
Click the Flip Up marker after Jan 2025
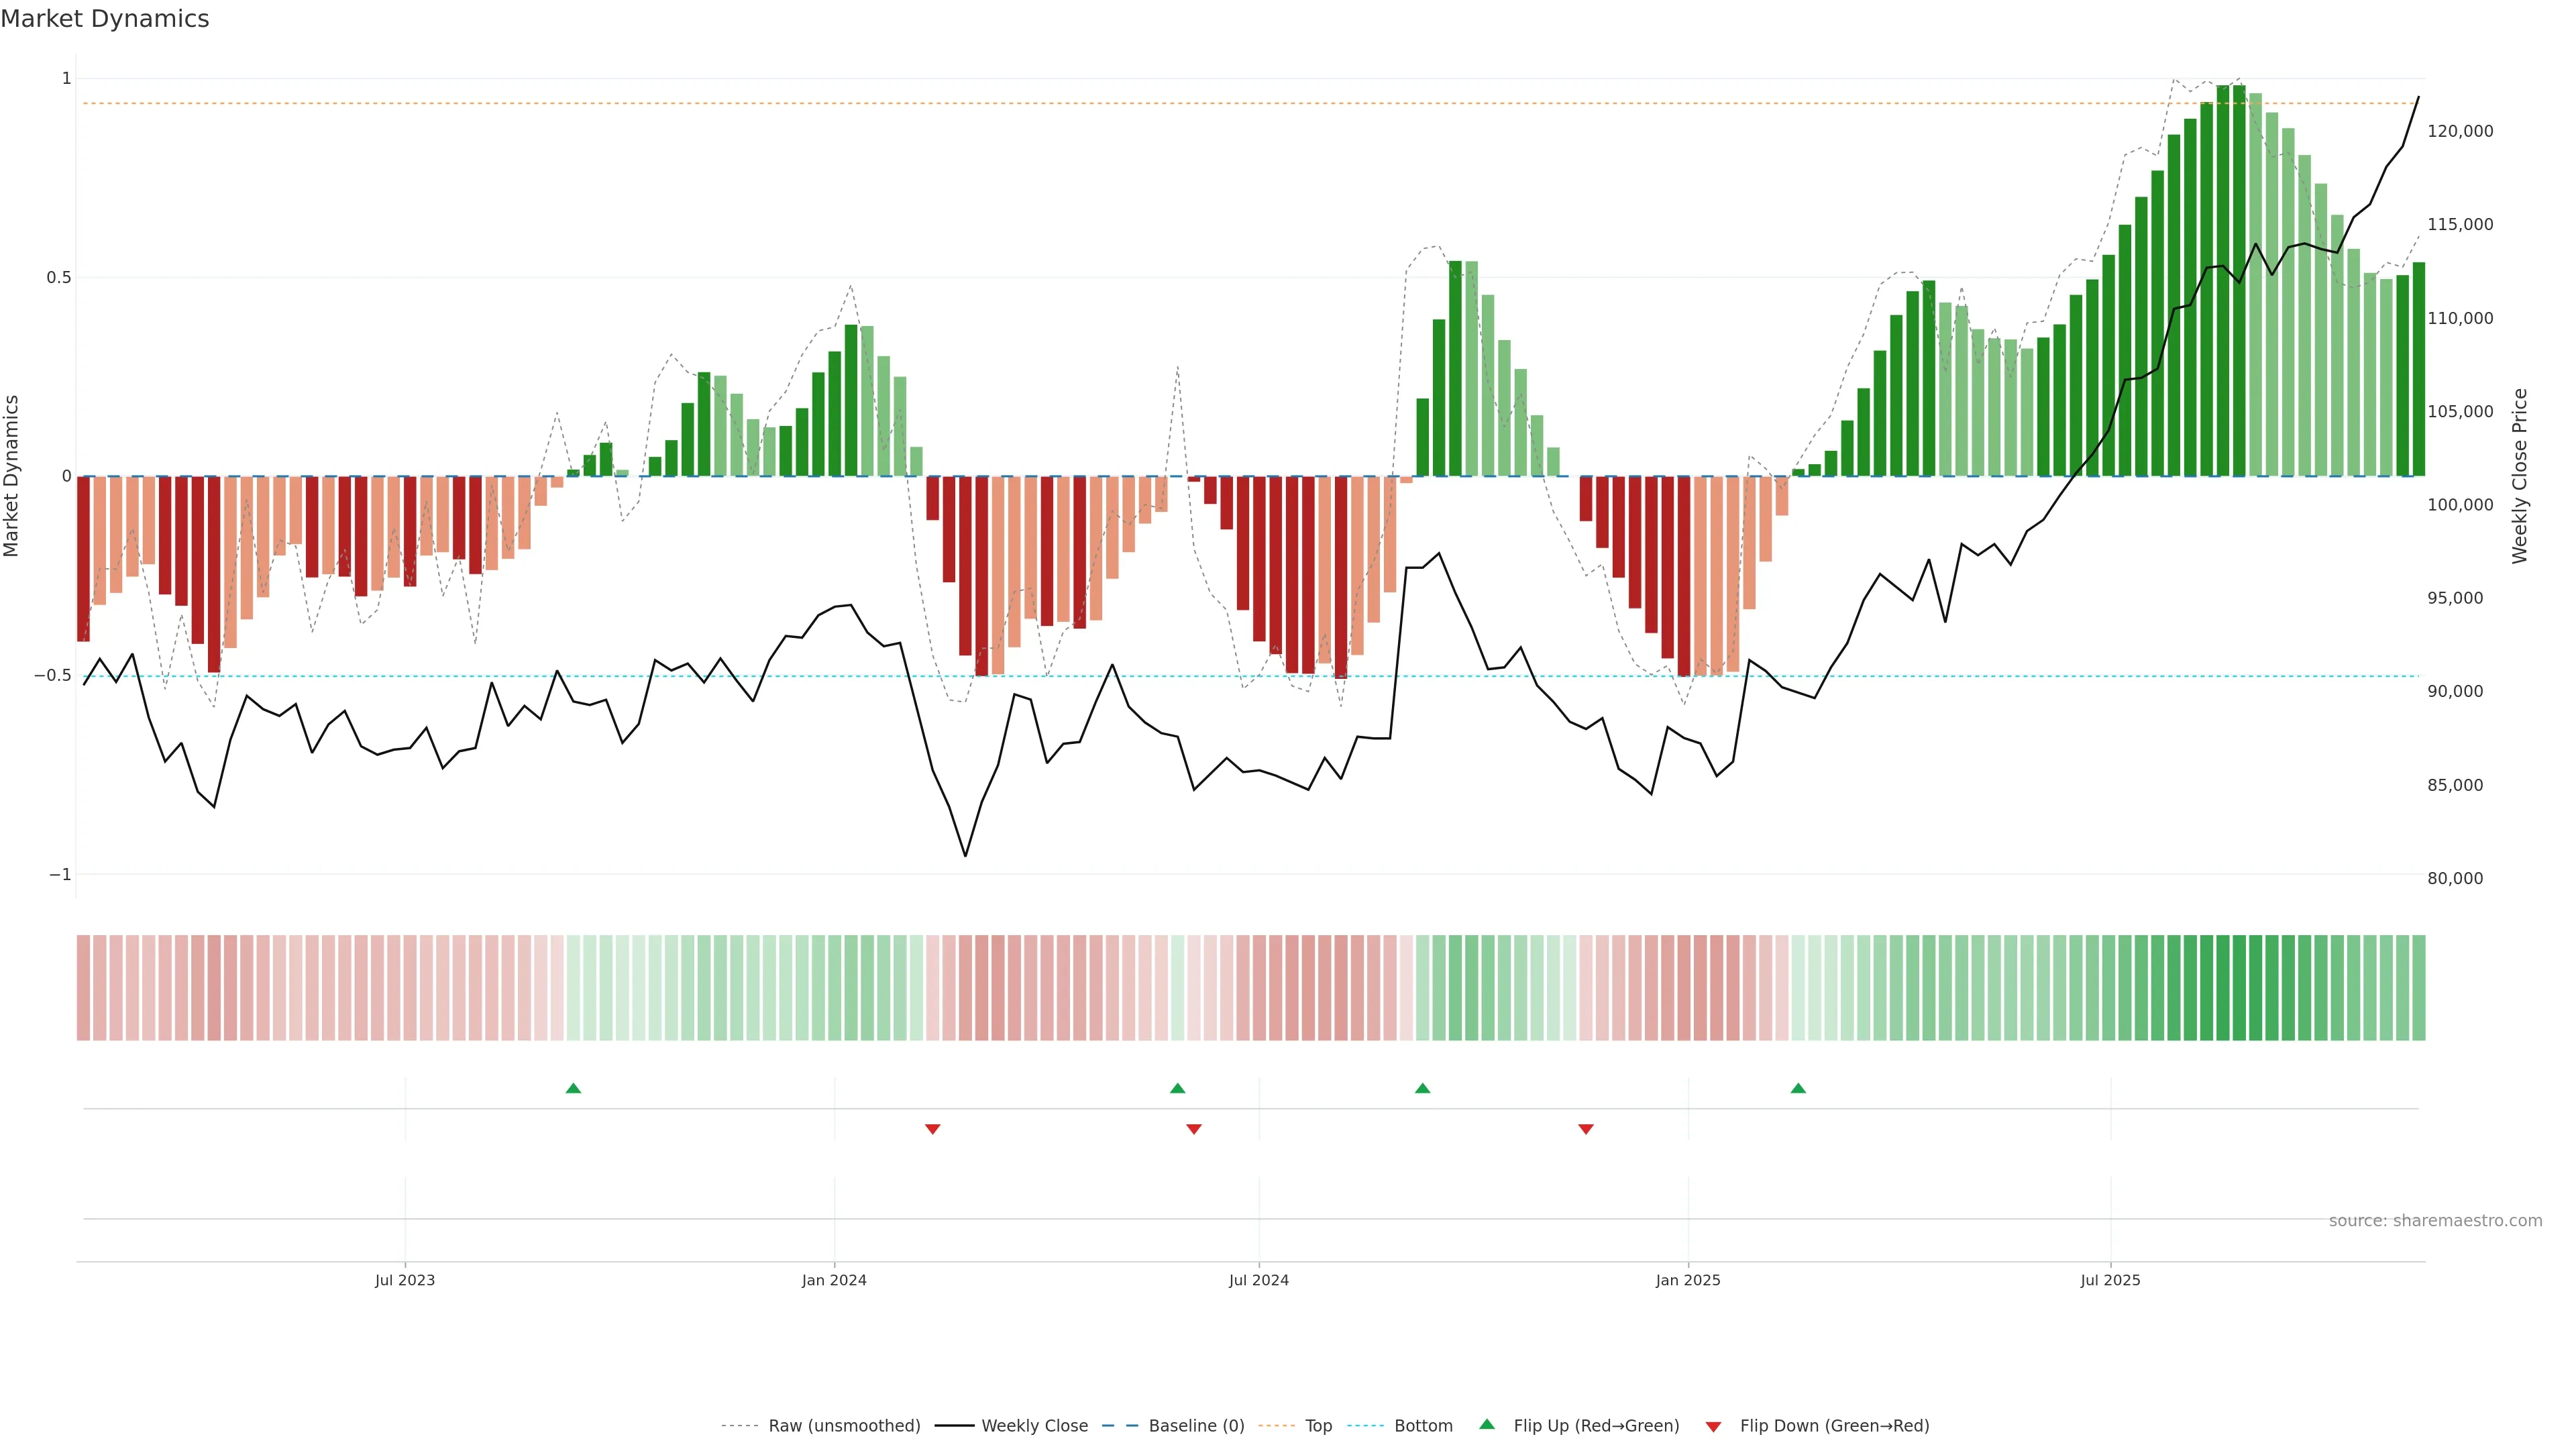tap(1798, 1088)
